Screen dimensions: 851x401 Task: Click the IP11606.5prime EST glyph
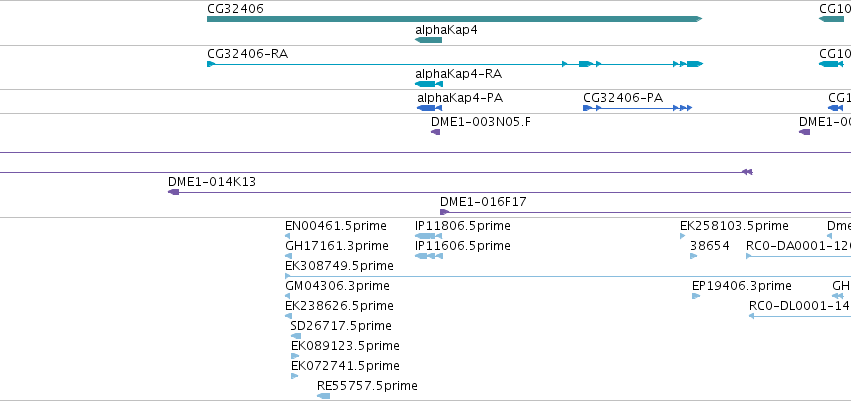(429, 256)
